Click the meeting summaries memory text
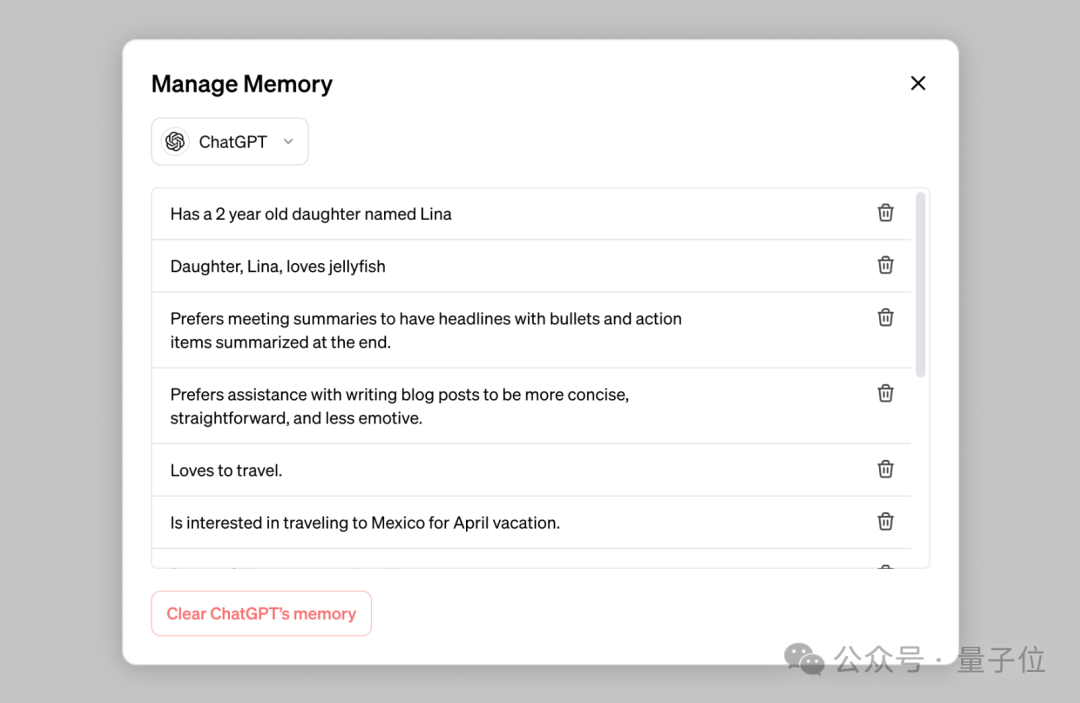Screen dimensions: 1080x703 tap(426, 330)
